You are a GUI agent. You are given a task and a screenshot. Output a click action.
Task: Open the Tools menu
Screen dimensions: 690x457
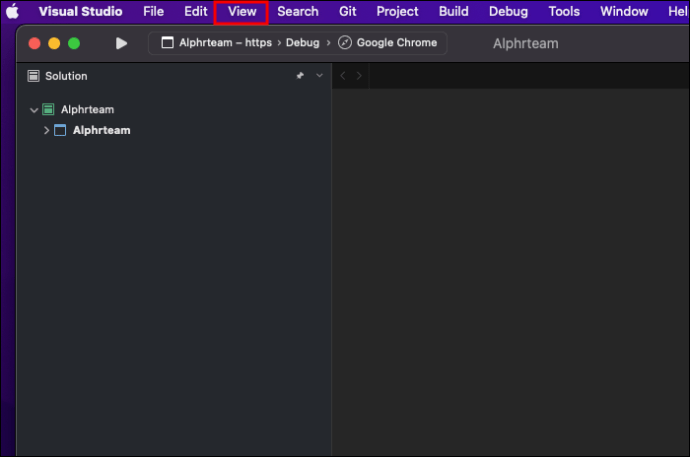point(564,11)
